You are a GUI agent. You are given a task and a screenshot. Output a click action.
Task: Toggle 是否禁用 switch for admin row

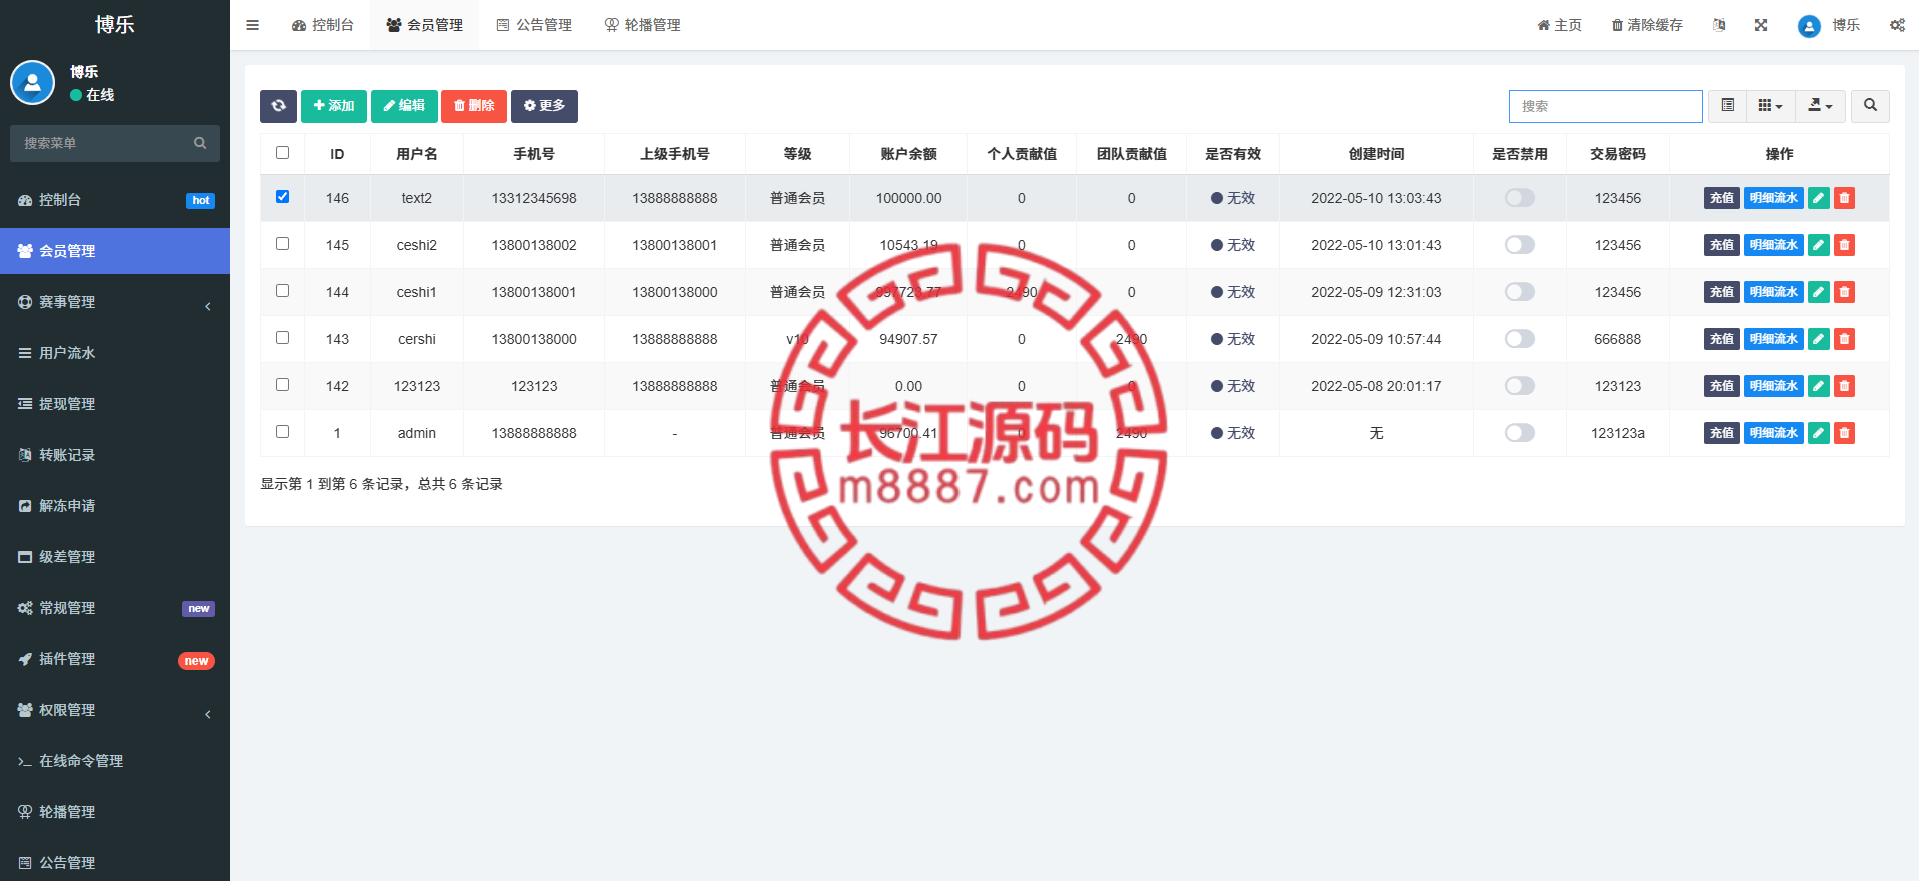1520,433
